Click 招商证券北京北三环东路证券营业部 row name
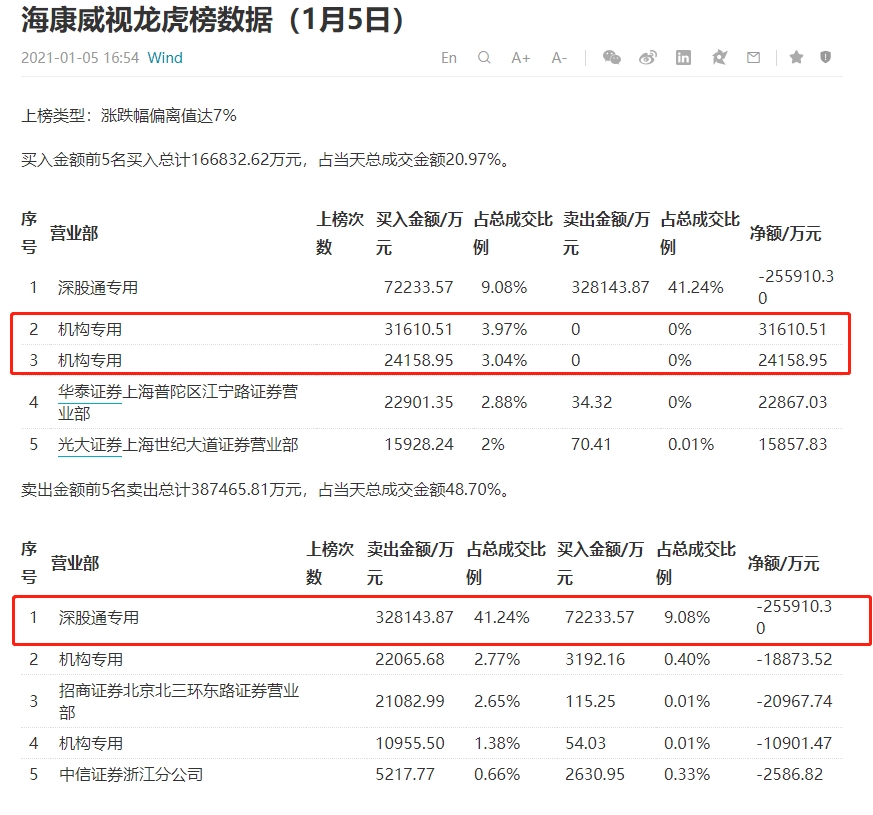Viewport: 873px width, 815px height. pos(179,701)
